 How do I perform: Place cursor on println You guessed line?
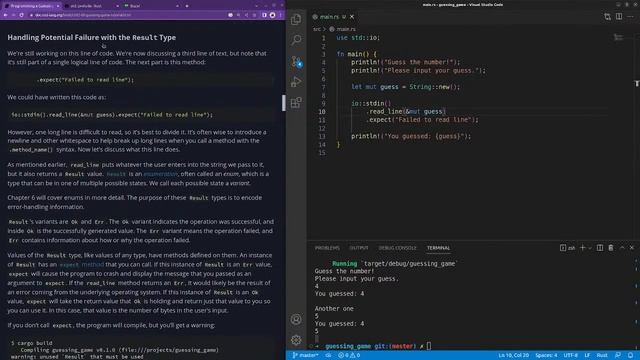[x=411, y=136]
